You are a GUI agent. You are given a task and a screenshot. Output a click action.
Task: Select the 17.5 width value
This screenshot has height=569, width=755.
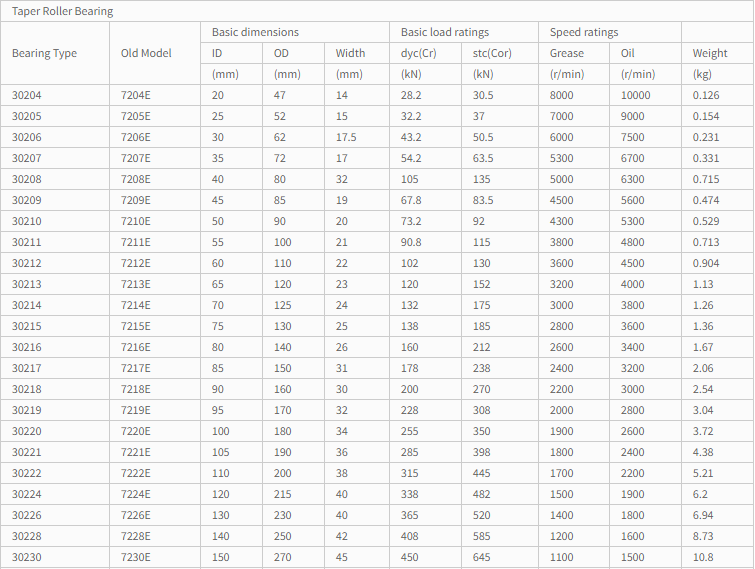[346, 137]
